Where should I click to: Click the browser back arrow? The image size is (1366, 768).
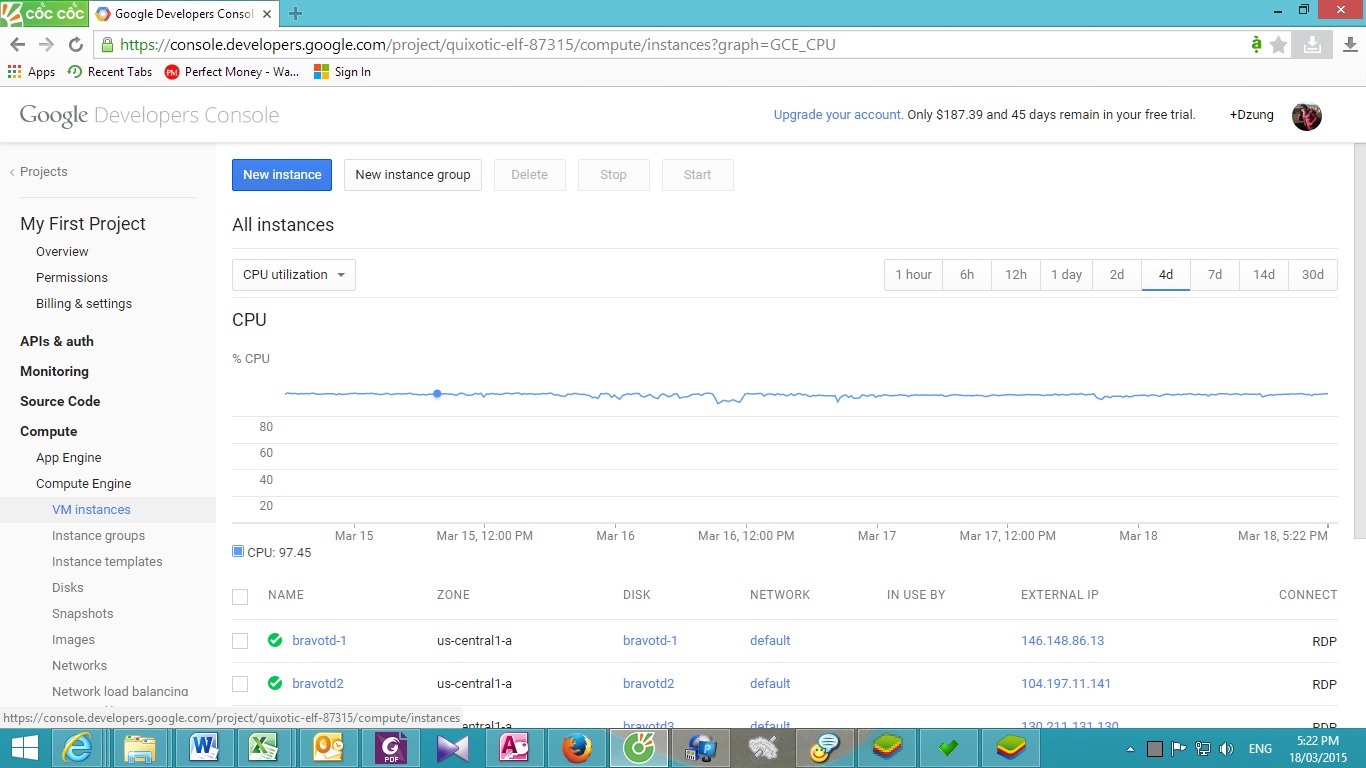coord(17,45)
